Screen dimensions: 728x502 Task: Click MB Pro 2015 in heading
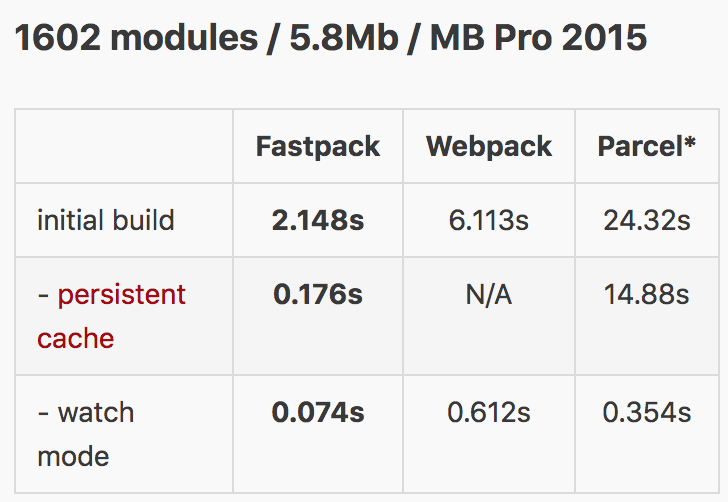point(538,38)
